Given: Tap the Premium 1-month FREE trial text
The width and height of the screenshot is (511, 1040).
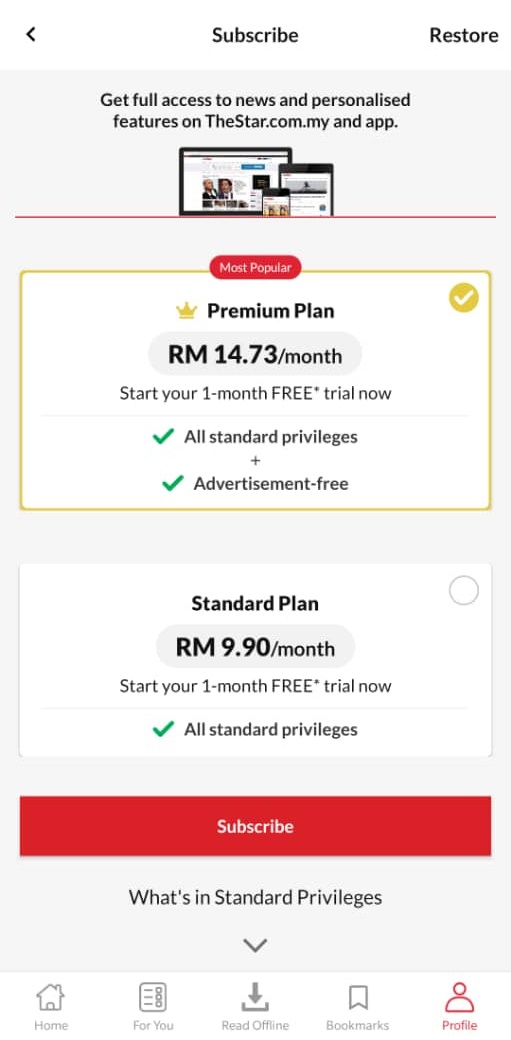Looking at the screenshot, I should [256, 393].
